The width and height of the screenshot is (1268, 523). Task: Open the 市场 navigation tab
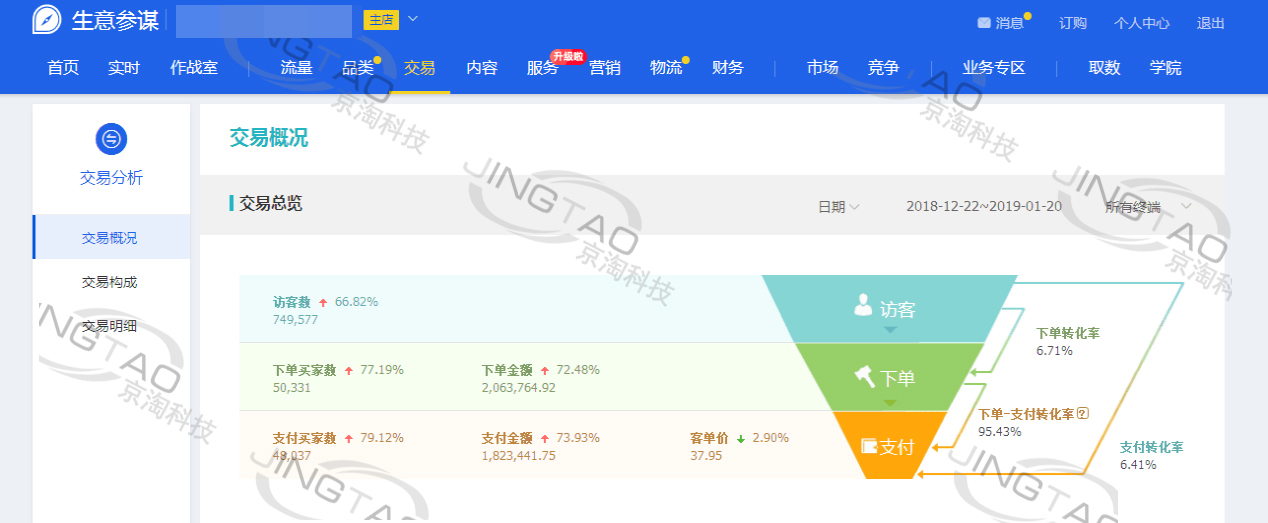822,68
